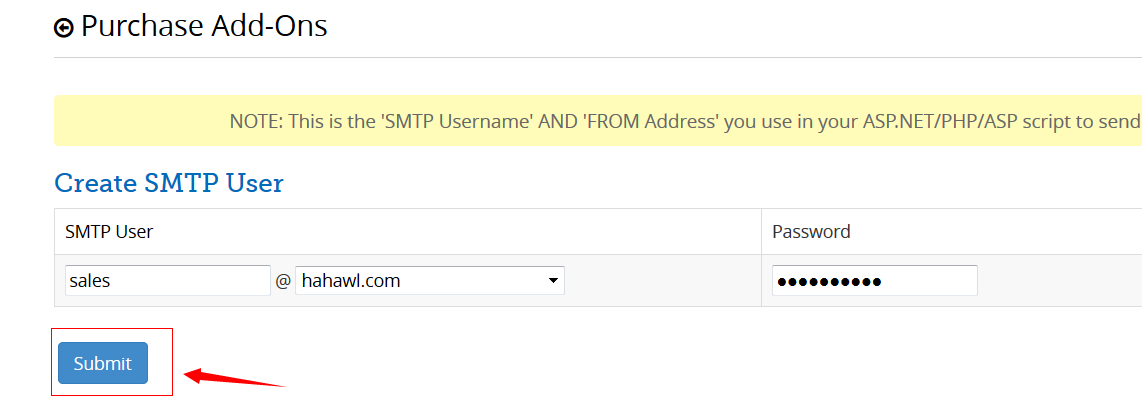Screen dimensions: 1142x406
Task: Click the domain selector's small down arrow
Action: coord(553,281)
